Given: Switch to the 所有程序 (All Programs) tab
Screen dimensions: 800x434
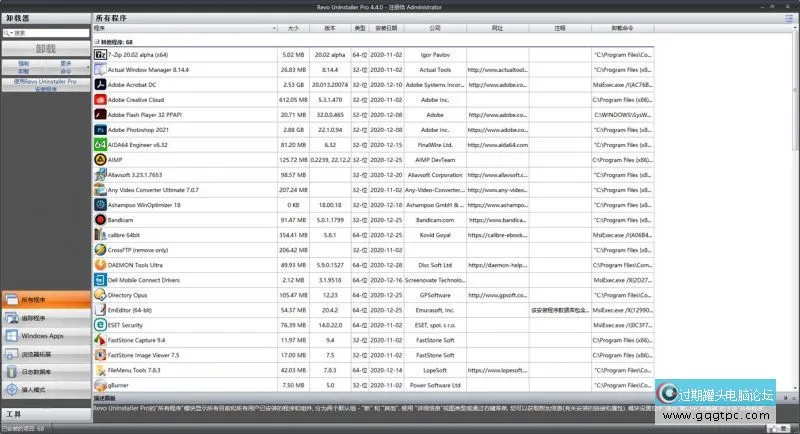Looking at the screenshot, I should click(x=43, y=299).
